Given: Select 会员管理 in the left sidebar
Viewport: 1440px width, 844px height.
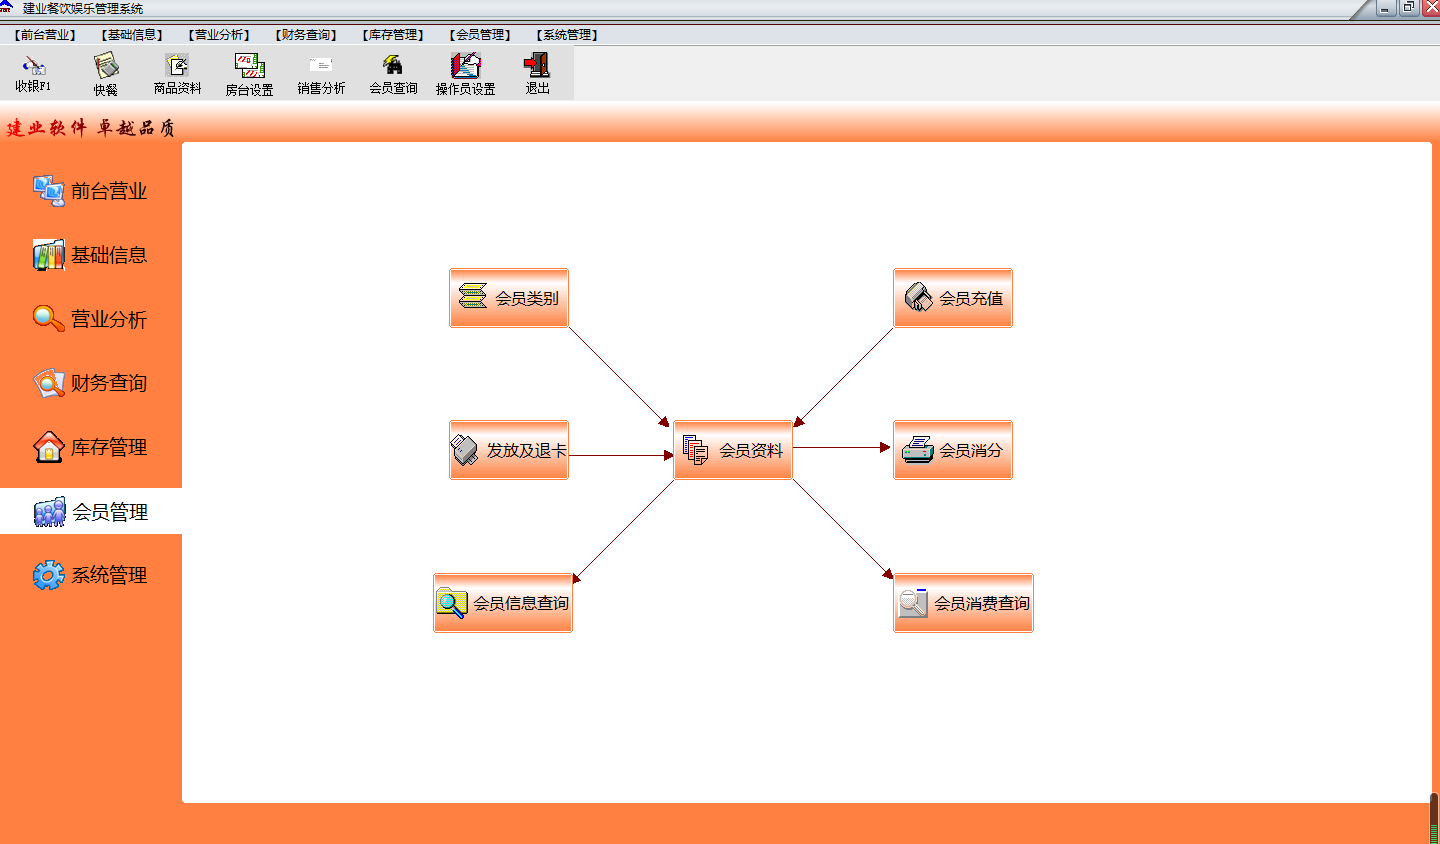Looking at the screenshot, I should [x=91, y=511].
